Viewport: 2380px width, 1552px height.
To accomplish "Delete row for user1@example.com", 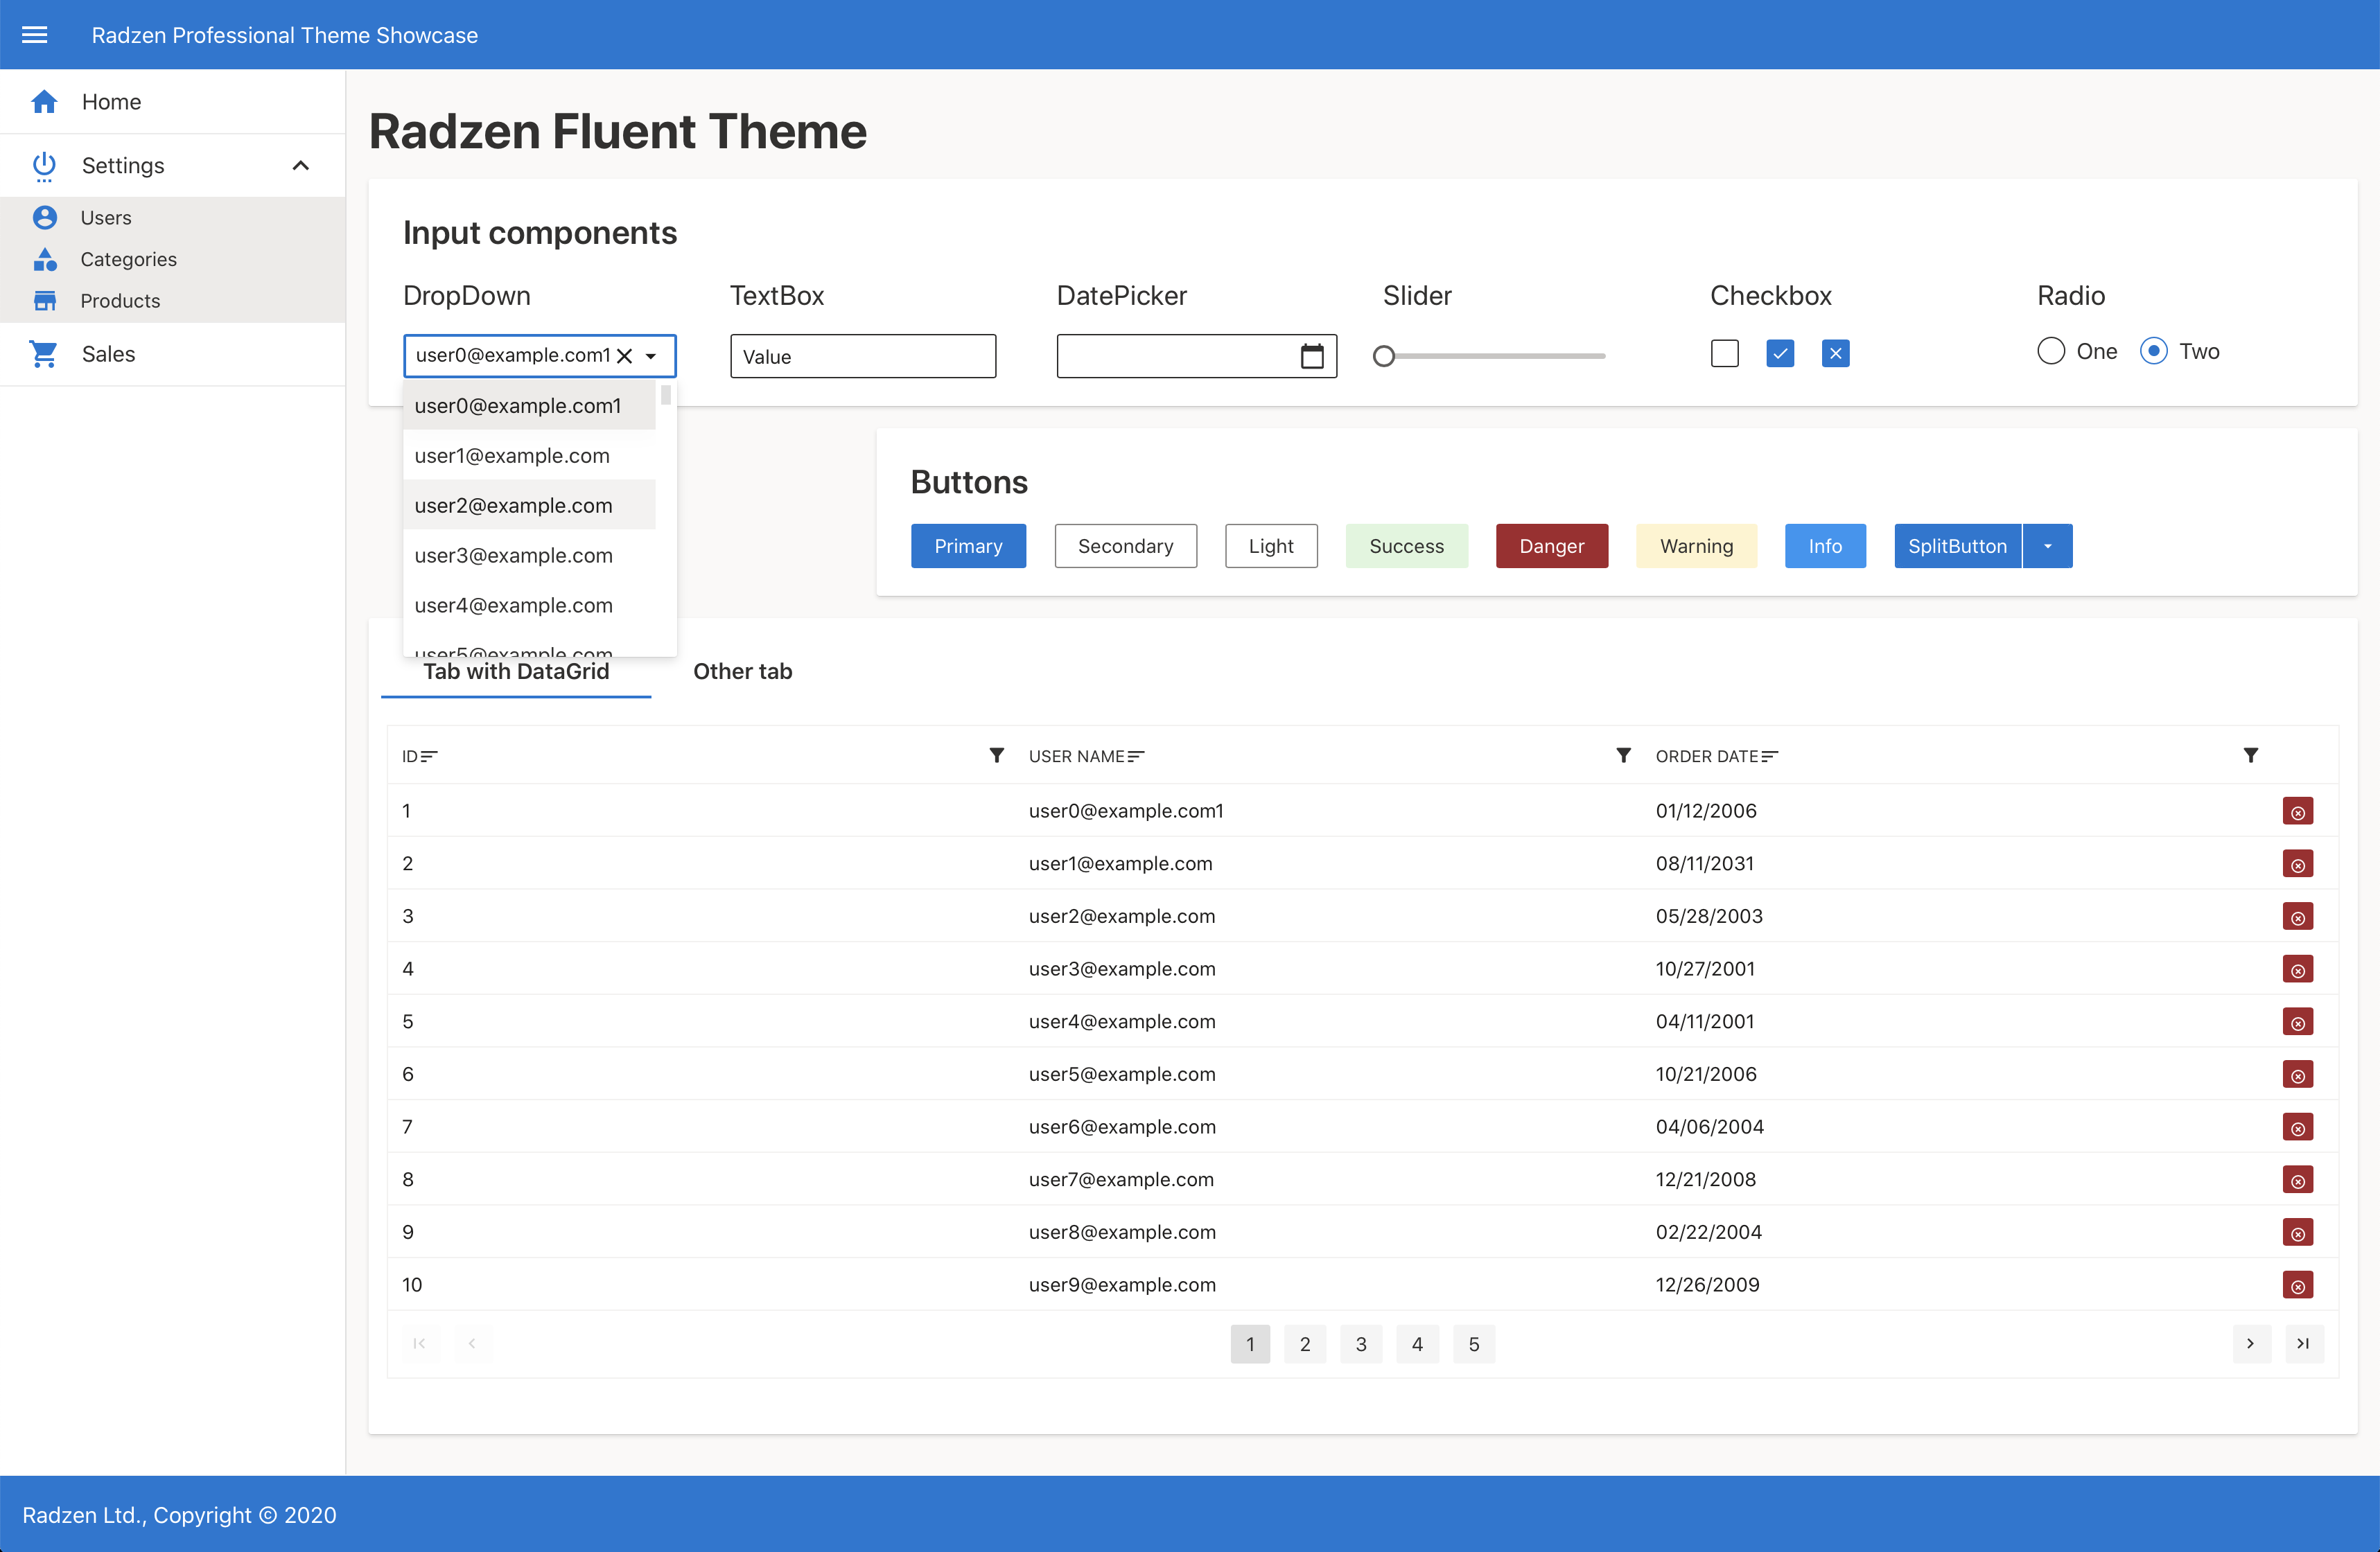I will (x=2297, y=864).
